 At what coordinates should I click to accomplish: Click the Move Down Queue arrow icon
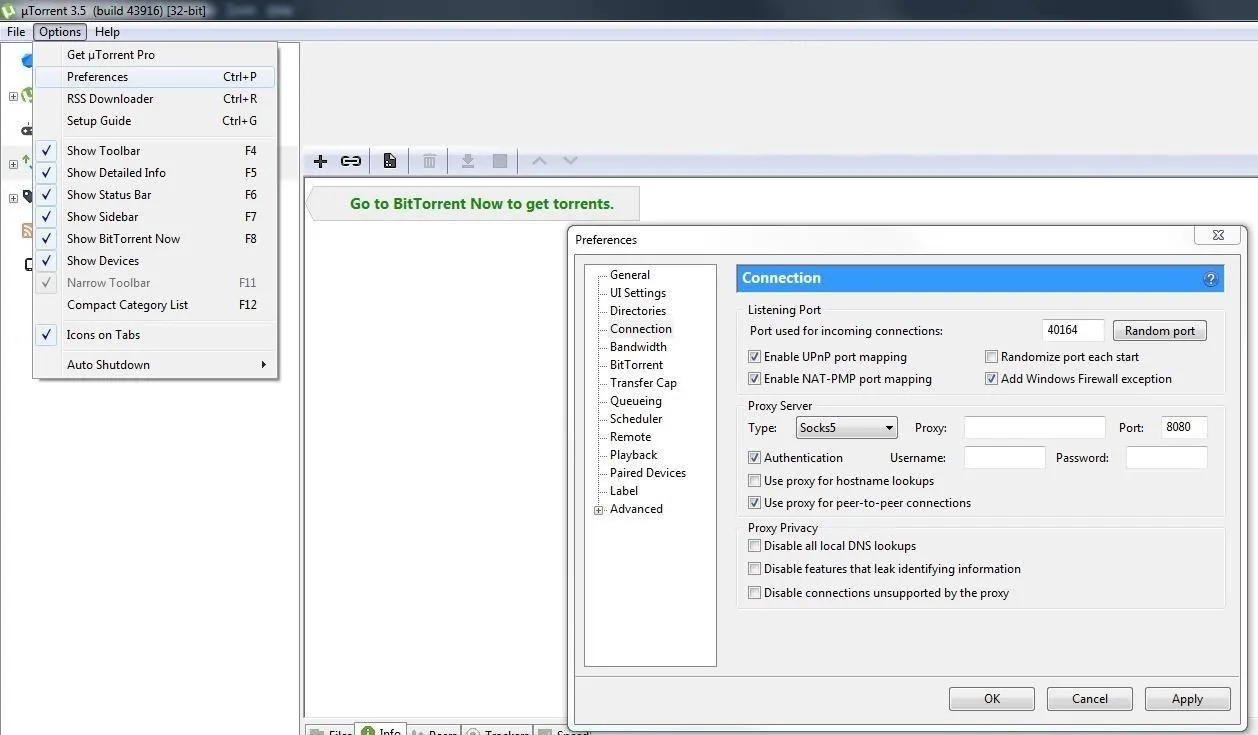click(x=570, y=160)
